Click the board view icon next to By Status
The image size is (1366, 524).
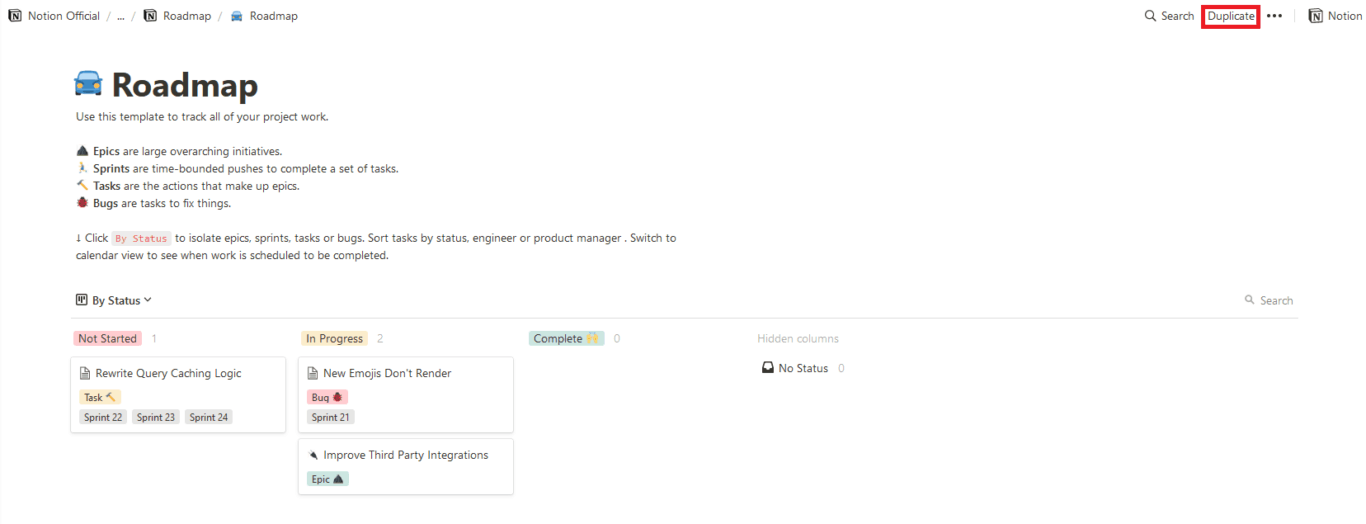click(82, 300)
